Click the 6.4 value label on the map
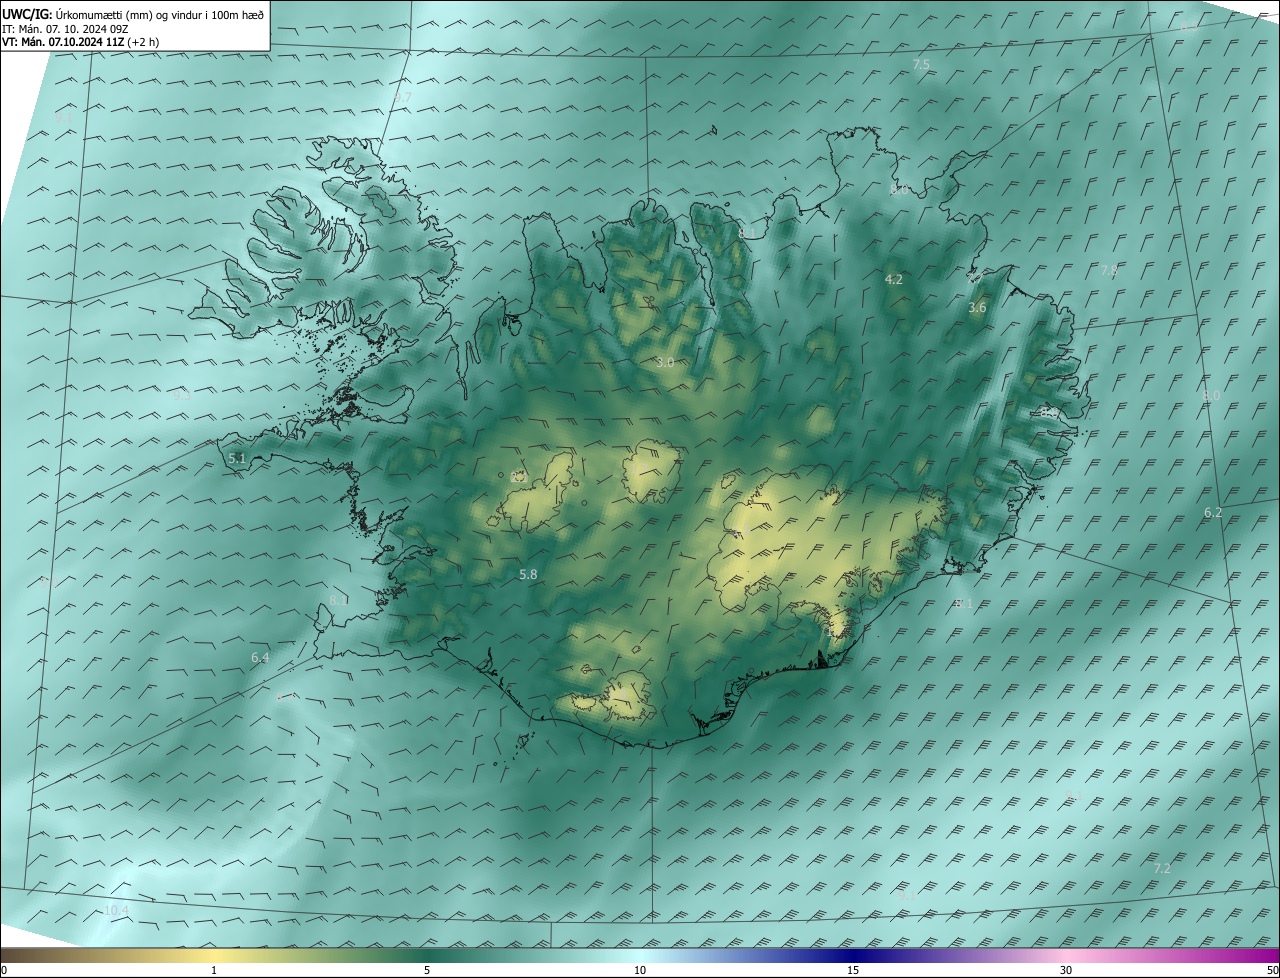This screenshot has width=1280, height=978. coord(260,658)
